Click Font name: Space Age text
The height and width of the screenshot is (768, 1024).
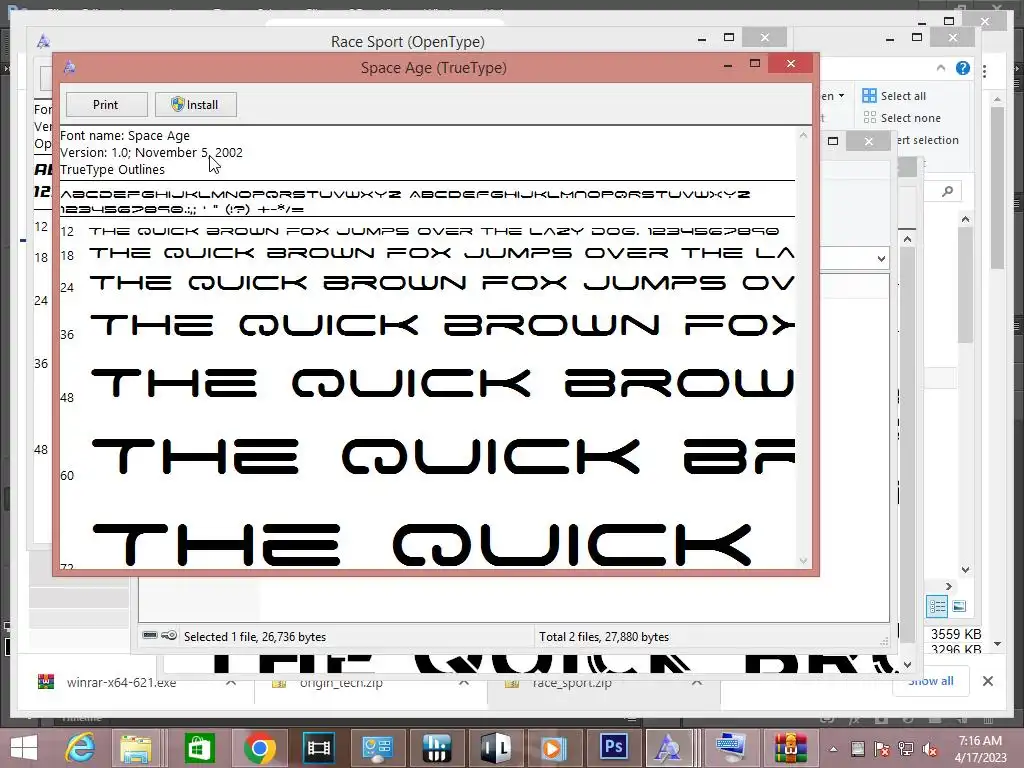[125, 136]
